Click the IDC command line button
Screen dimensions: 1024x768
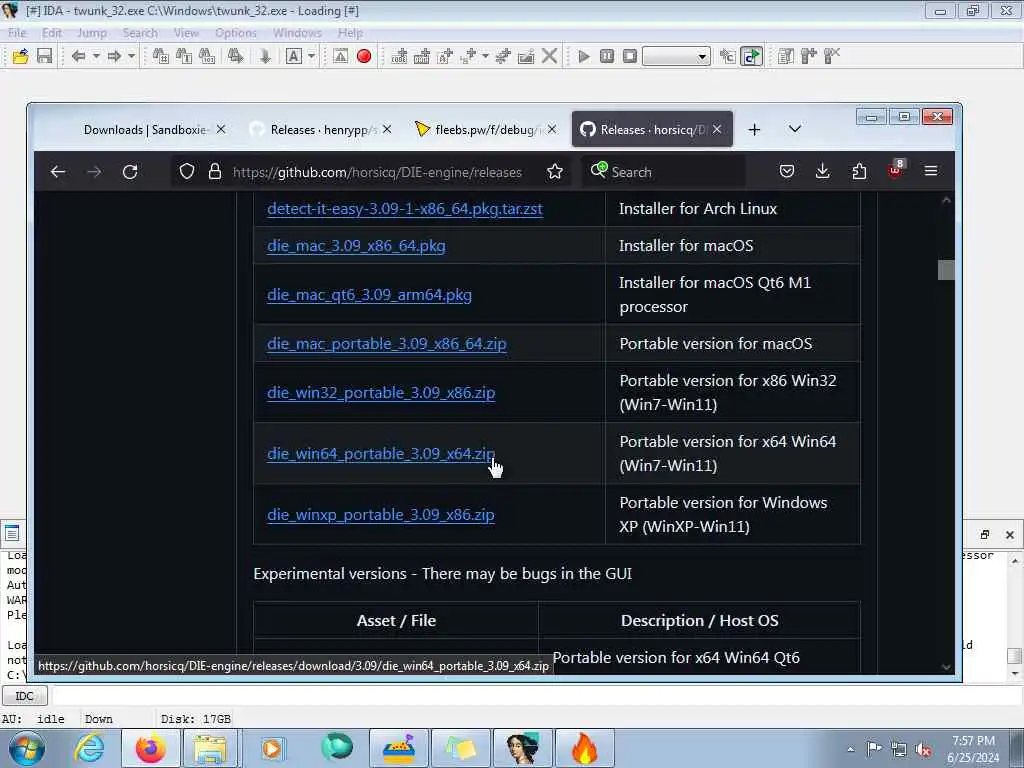(x=24, y=696)
